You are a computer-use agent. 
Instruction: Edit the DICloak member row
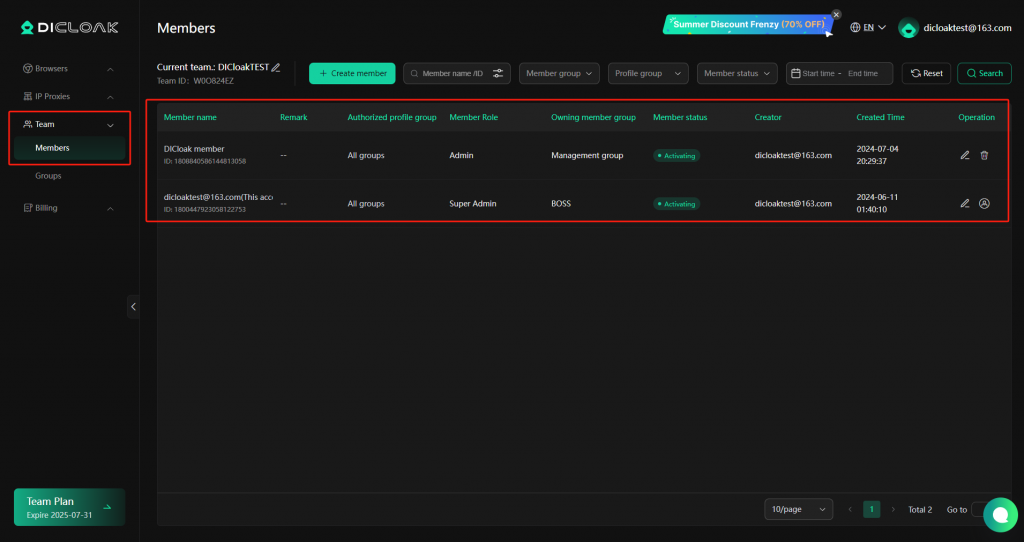click(x=965, y=155)
